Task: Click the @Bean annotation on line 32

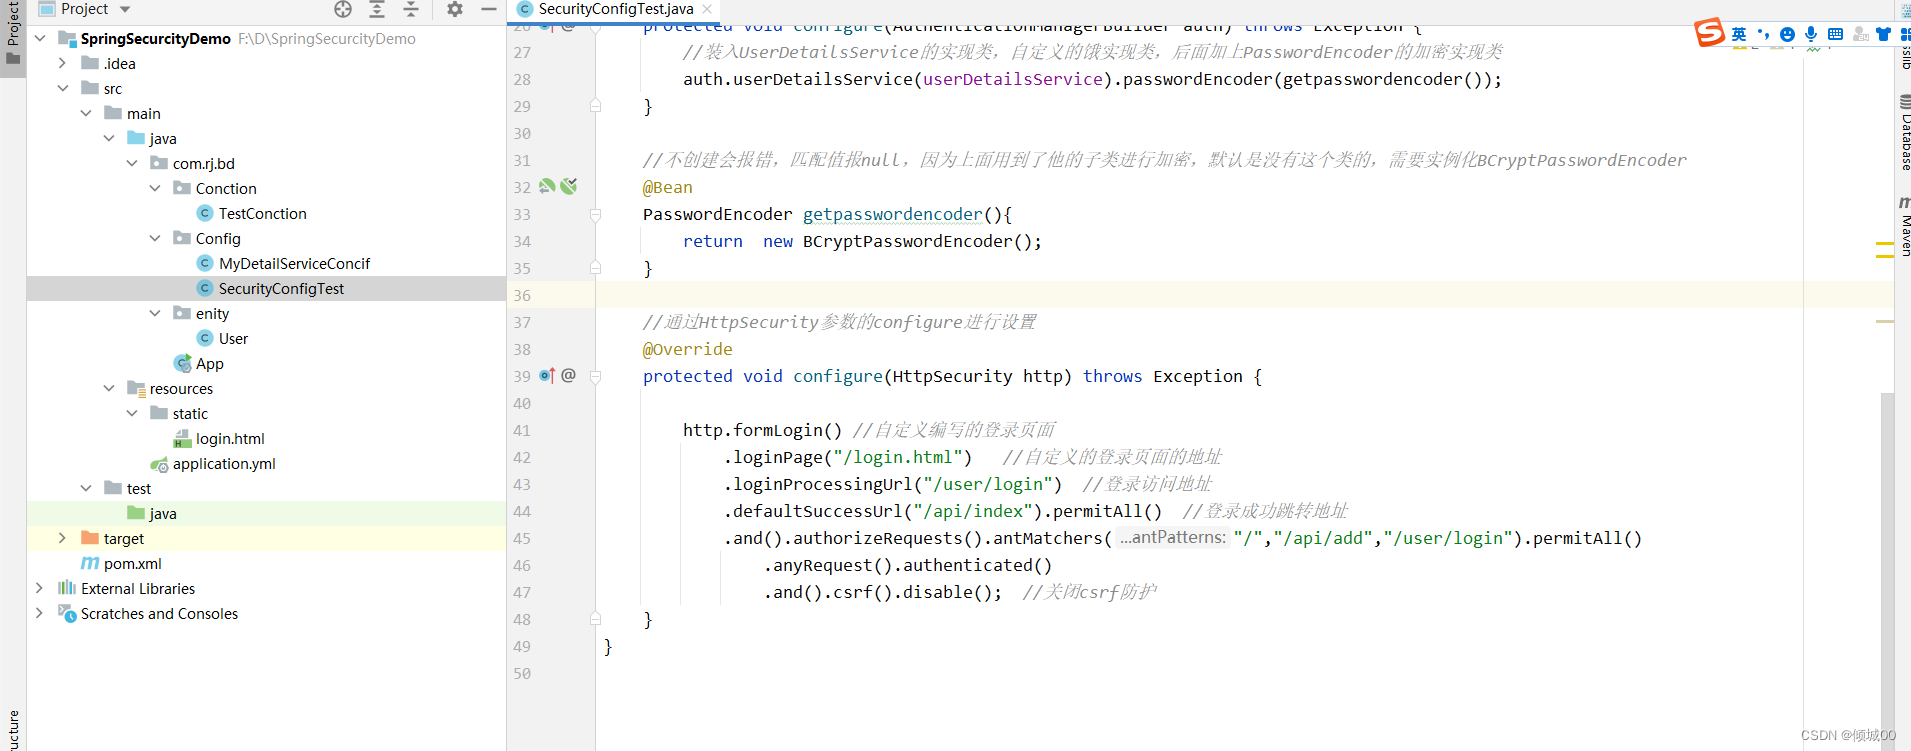Action: click(667, 187)
